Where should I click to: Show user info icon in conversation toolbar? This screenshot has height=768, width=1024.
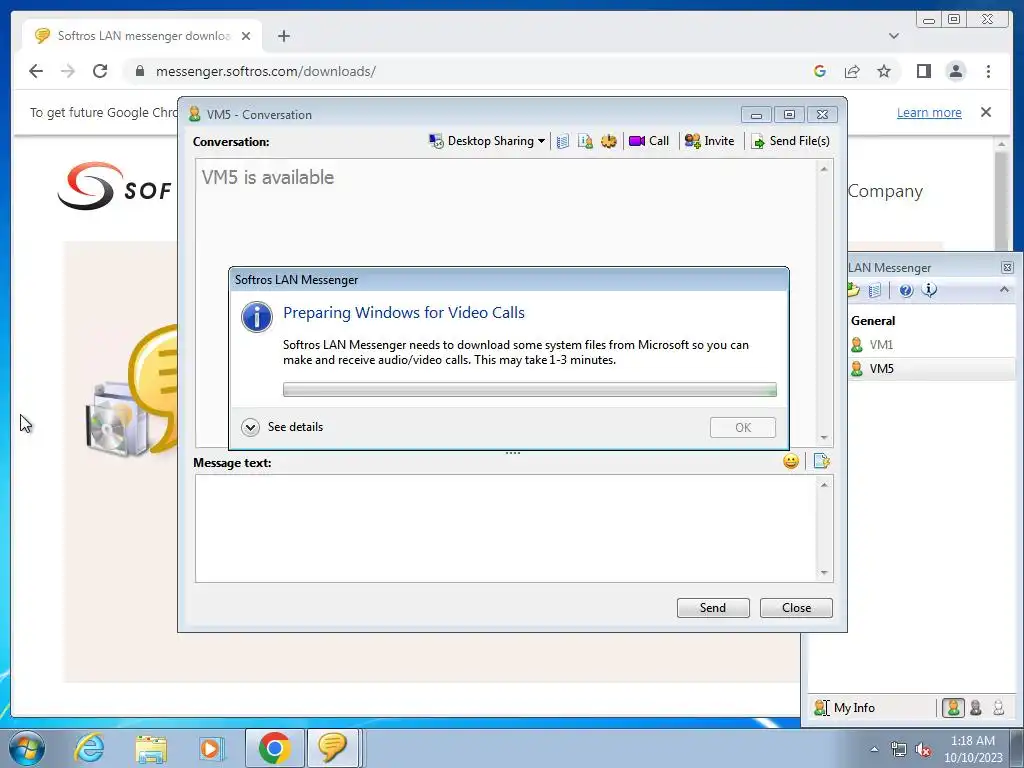[585, 141]
